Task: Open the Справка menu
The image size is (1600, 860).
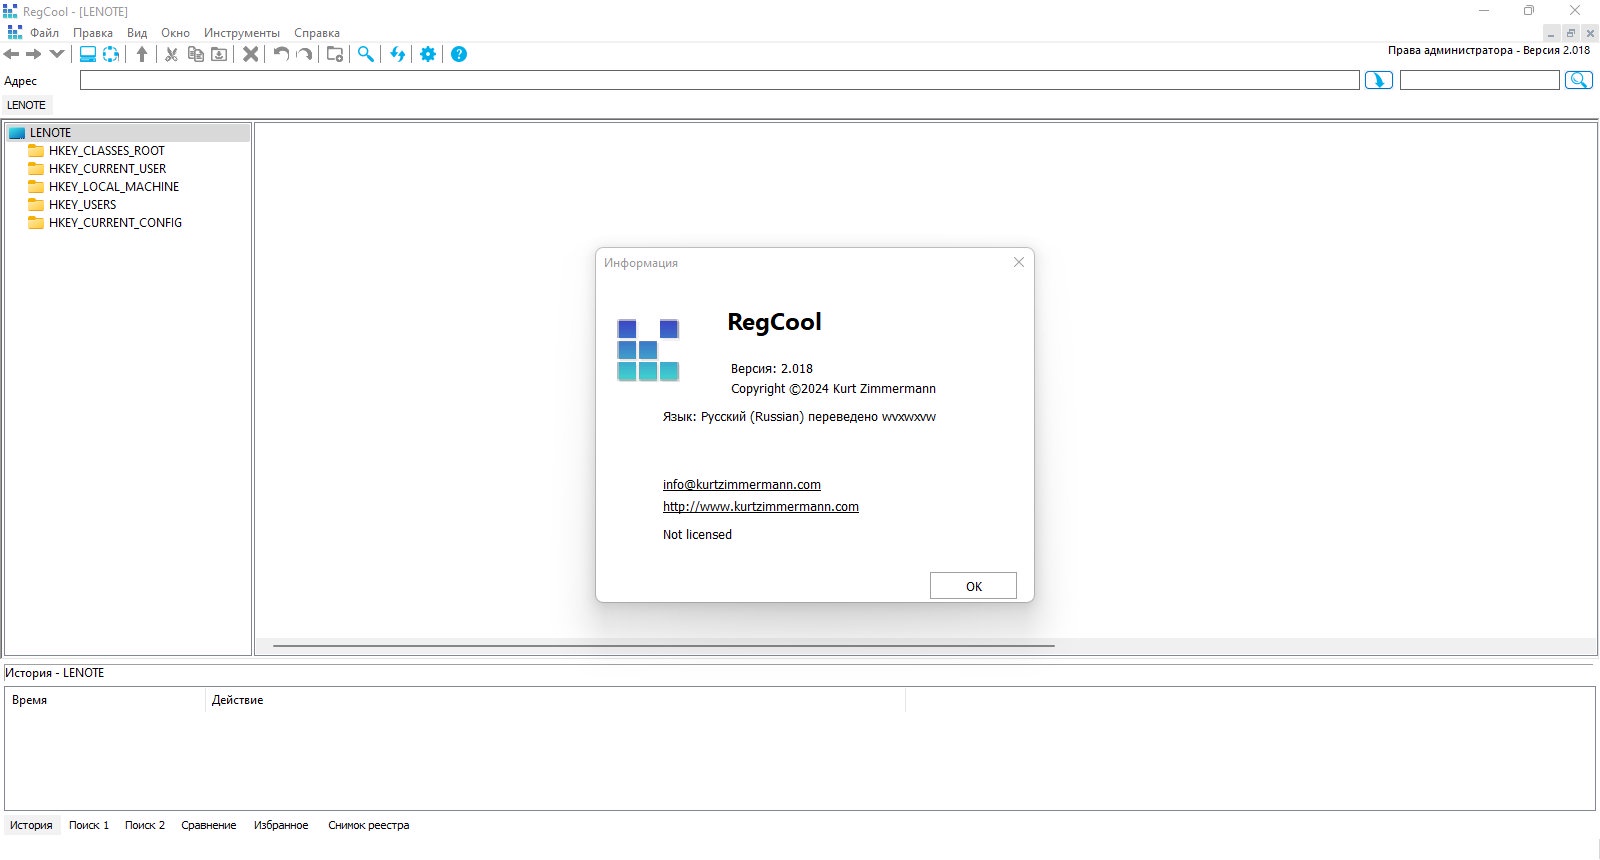Action: click(317, 33)
